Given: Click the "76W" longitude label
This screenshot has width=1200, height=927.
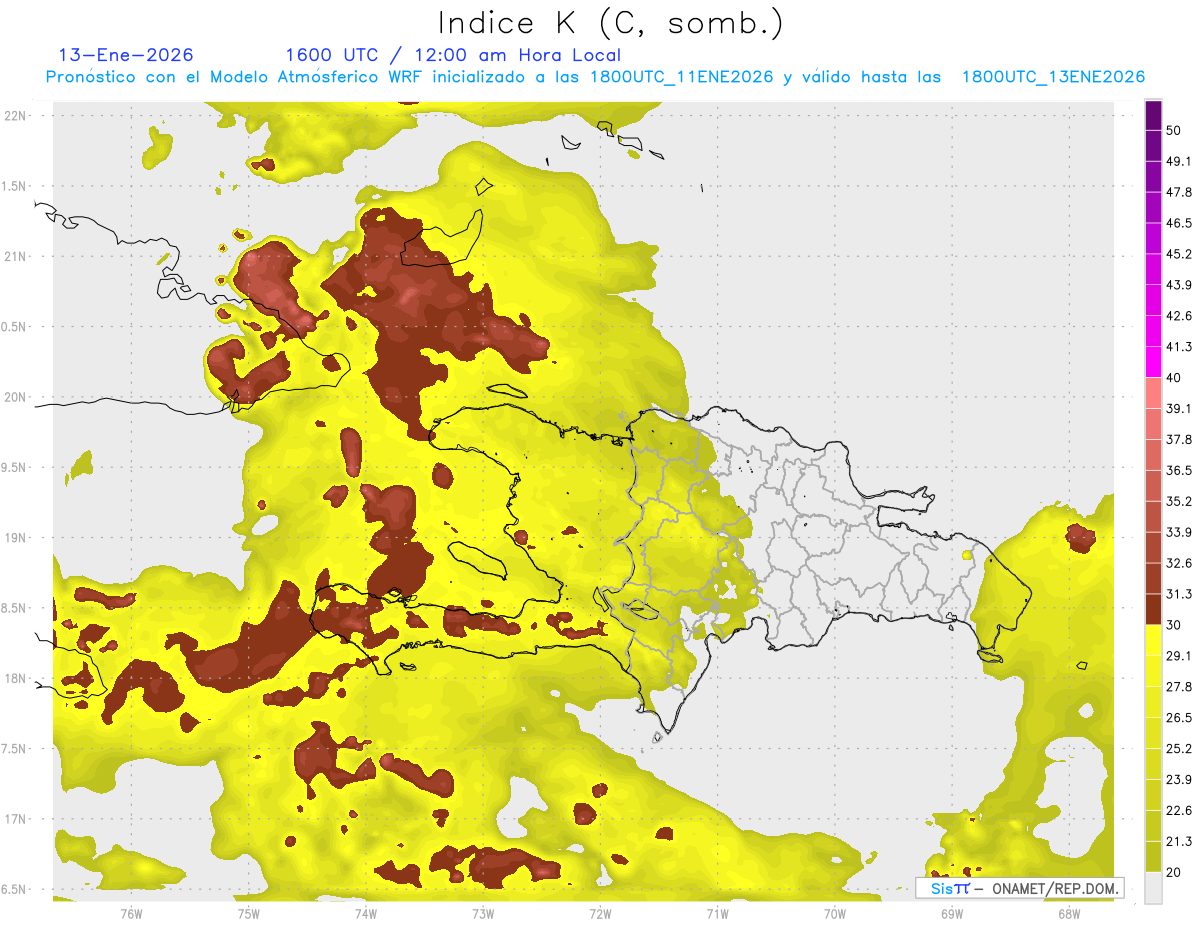Looking at the screenshot, I should (131, 913).
